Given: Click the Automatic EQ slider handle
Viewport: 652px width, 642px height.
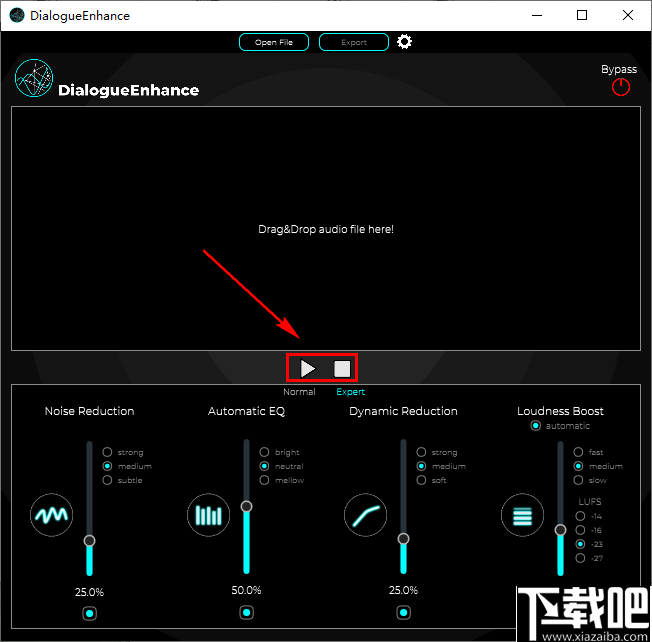Looking at the screenshot, I should 247,506.
